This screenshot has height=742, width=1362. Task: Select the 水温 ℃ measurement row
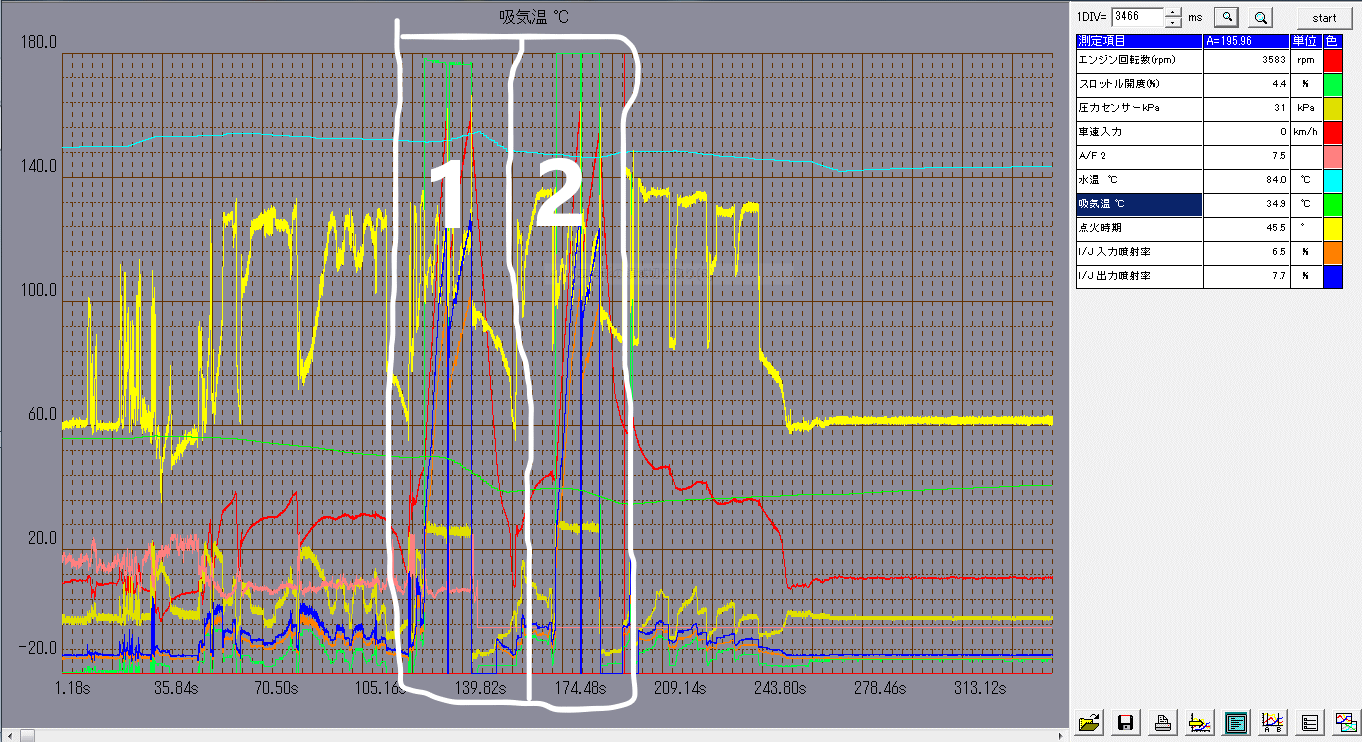pyautogui.click(x=1139, y=180)
